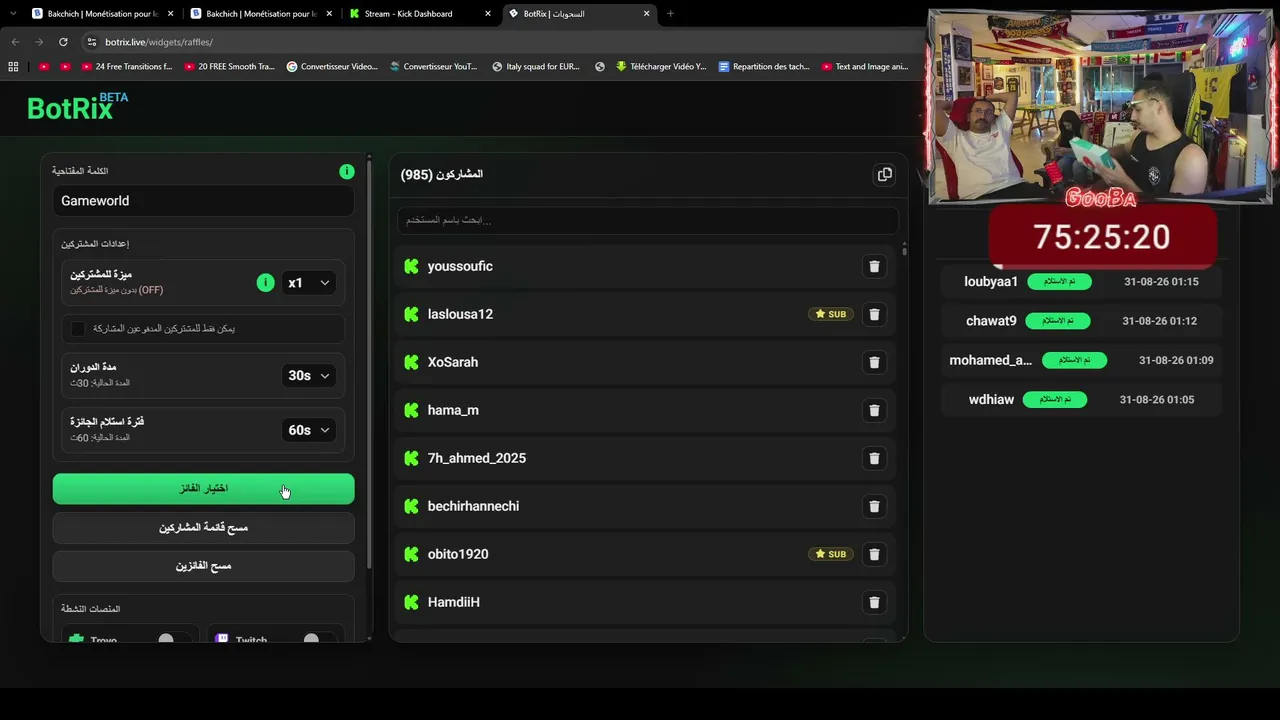
Task: Copy the participants list with the copy icon
Action: tap(884, 175)
